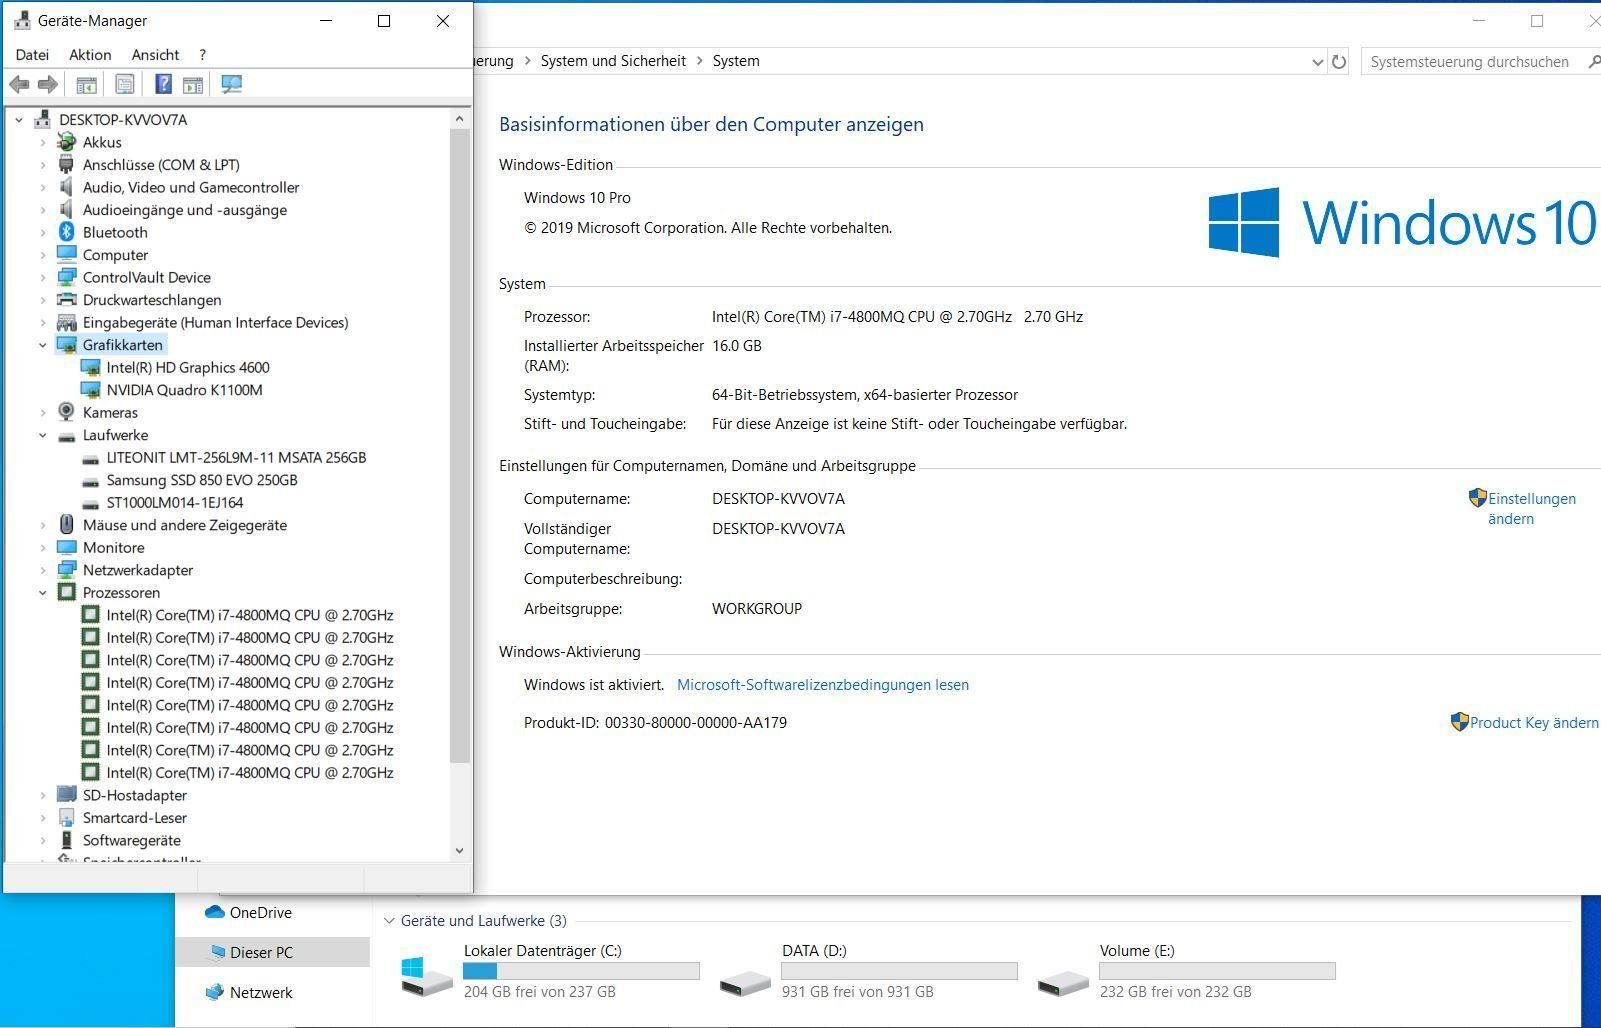The height and width of the screenshot is (1028, 1601).
Task: Click the DATA (D:) capacity bar
Action: pos(899,971)
